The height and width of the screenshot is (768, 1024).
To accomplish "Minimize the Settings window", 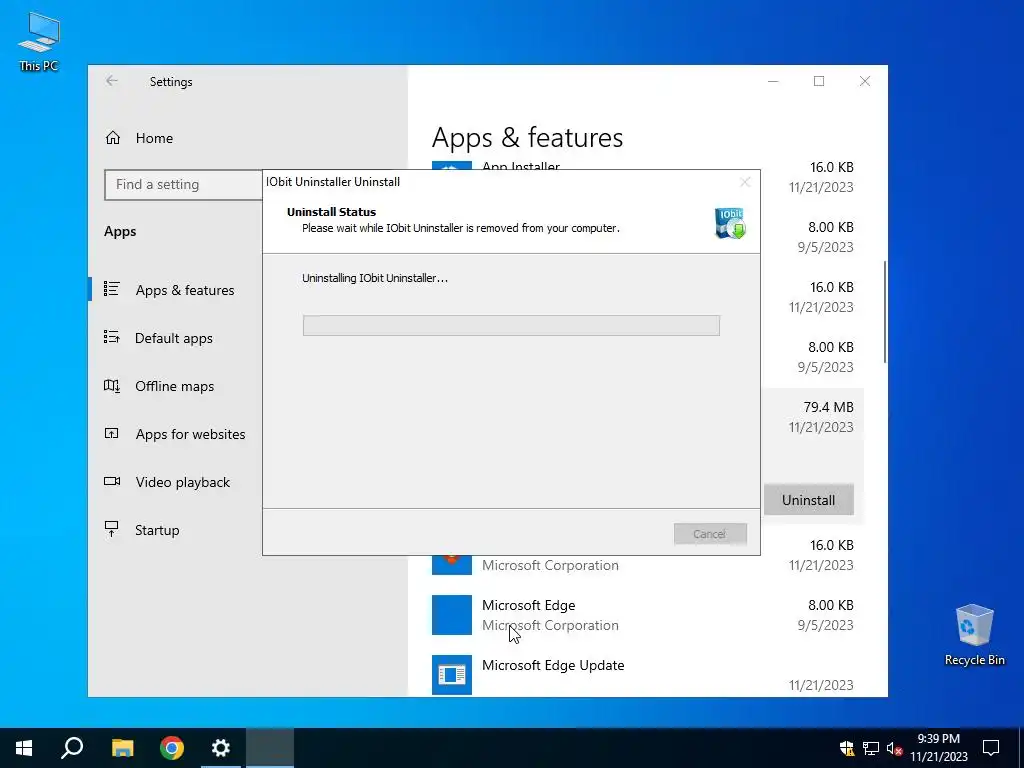I will pos(773,81).
